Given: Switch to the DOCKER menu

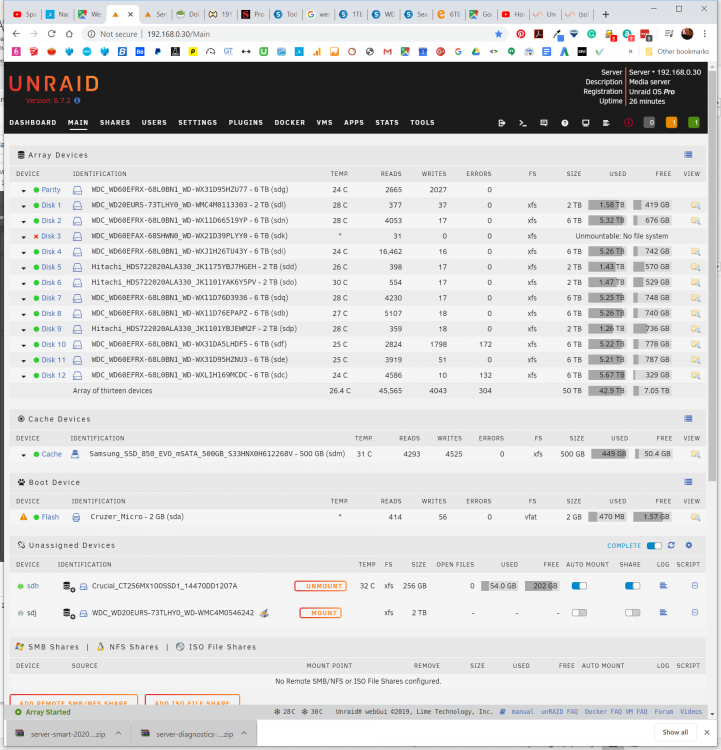Looking at the screenshot, I should (289, 122).
